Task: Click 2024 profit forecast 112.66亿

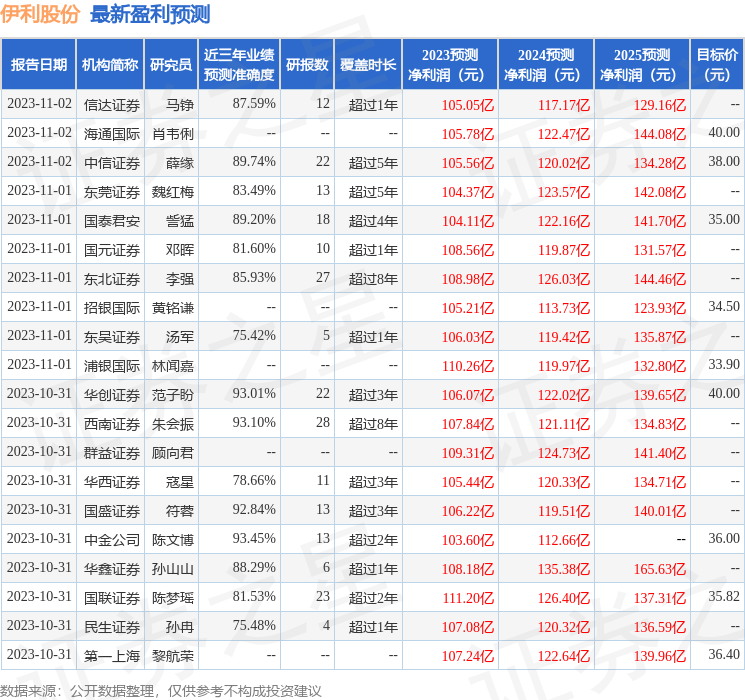Action: (564, 539)
